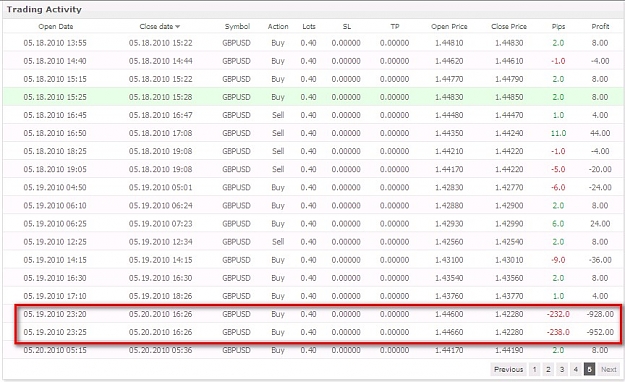Click close price 1.42770

pyautogui.click(x=509, y=187)
